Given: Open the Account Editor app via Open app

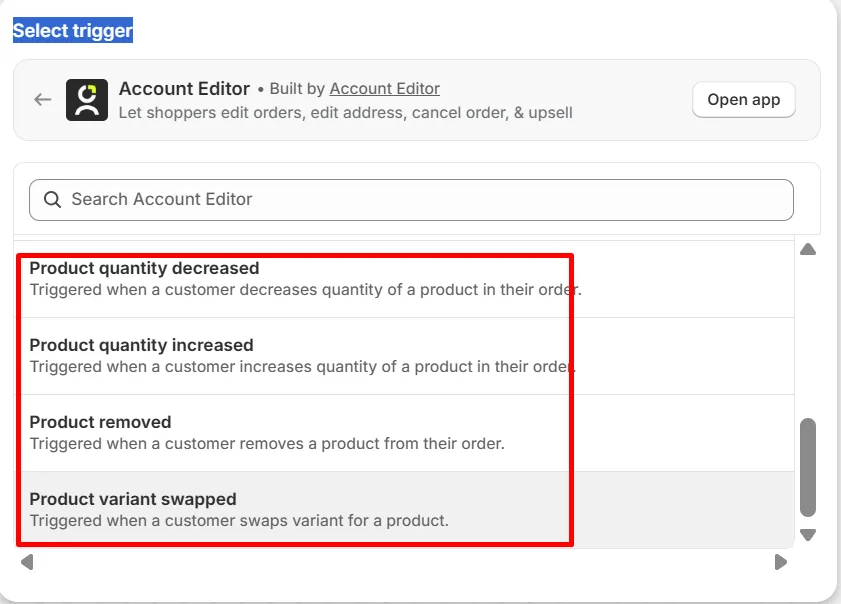Looking at the screenshot, I should click(743, 100).
